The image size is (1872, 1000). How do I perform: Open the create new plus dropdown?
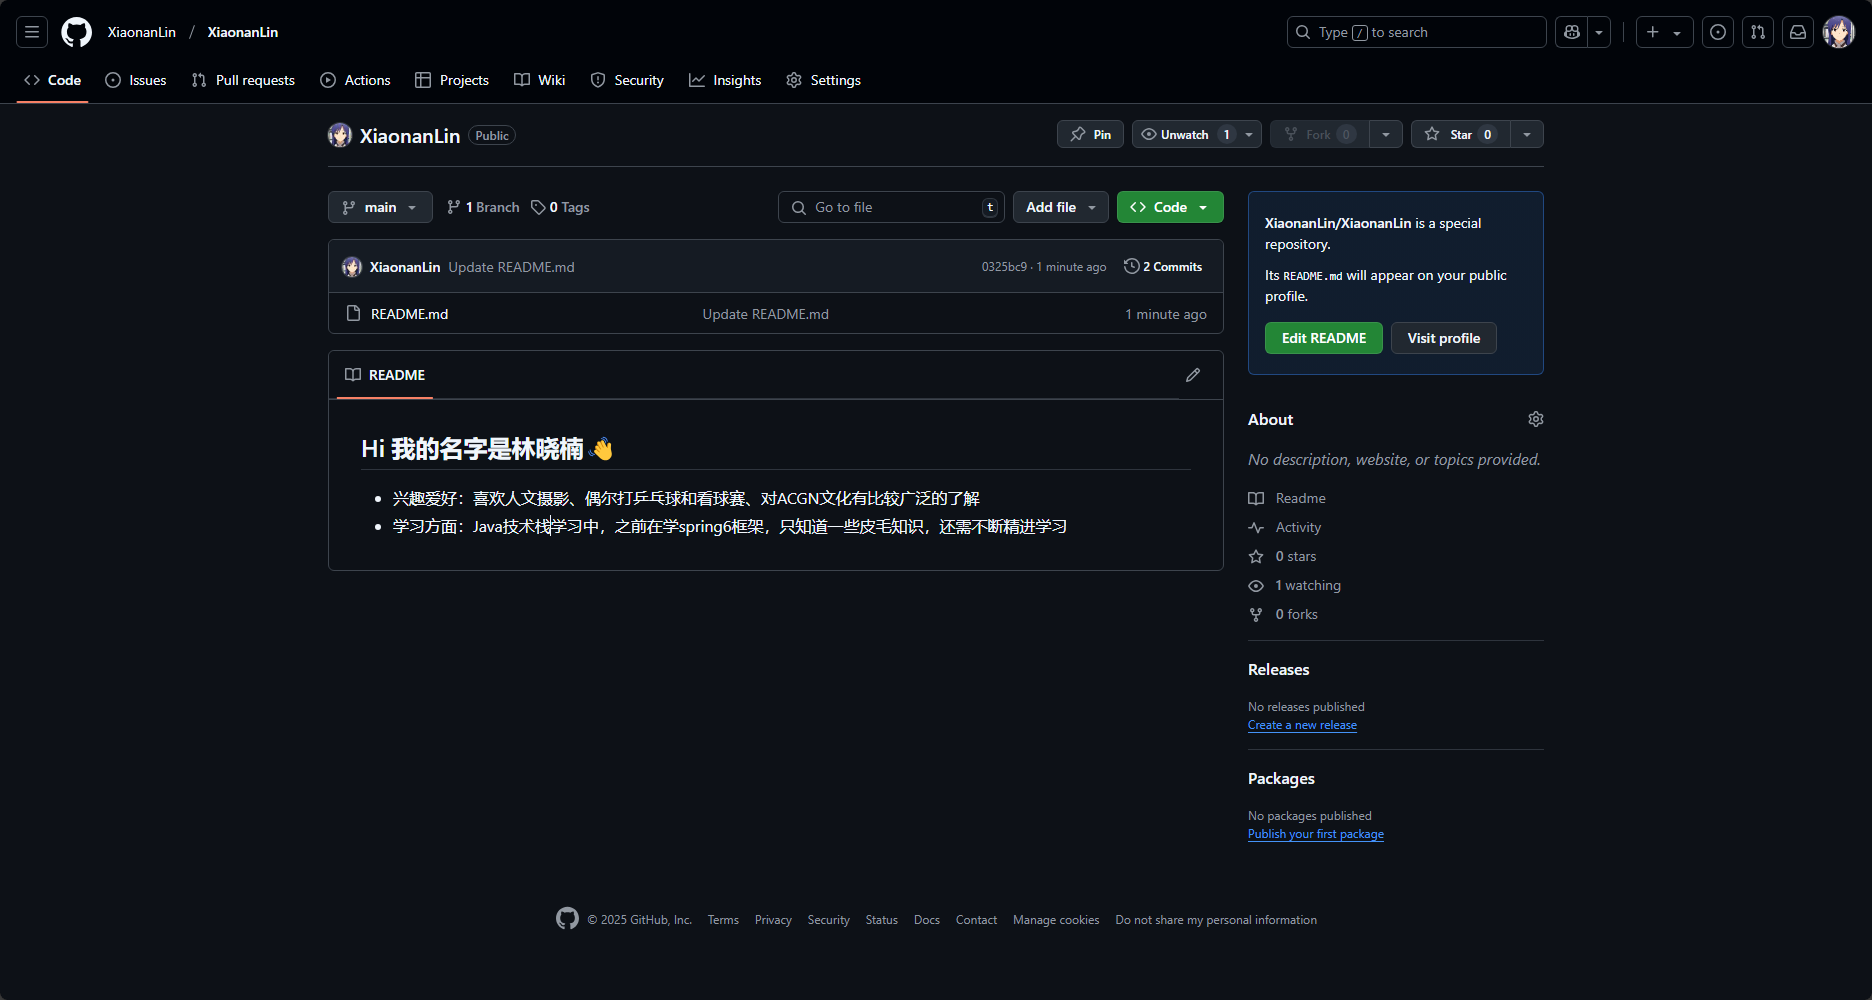point(1664,32)
